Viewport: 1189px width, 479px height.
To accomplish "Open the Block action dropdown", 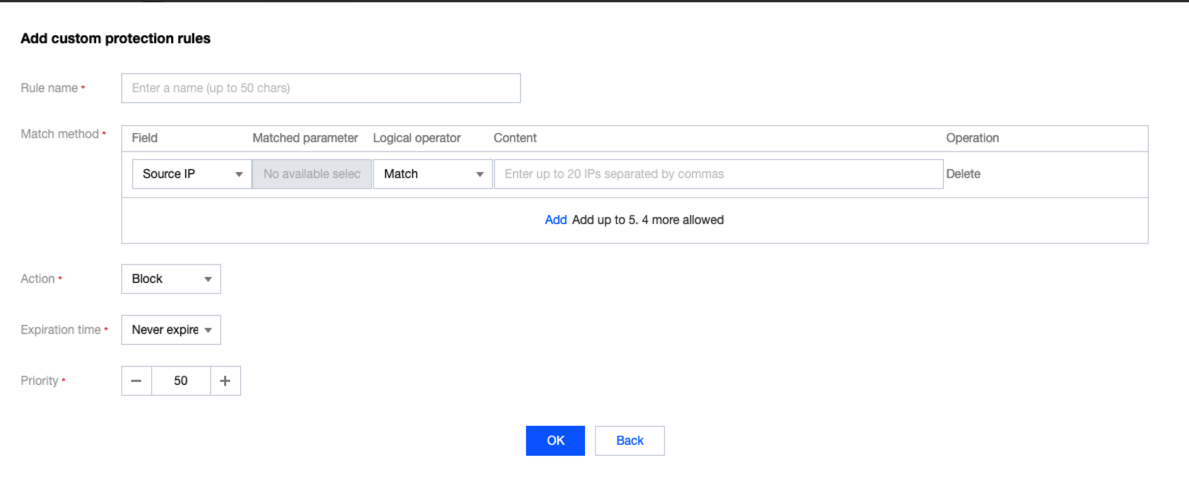I will point(170,279).
